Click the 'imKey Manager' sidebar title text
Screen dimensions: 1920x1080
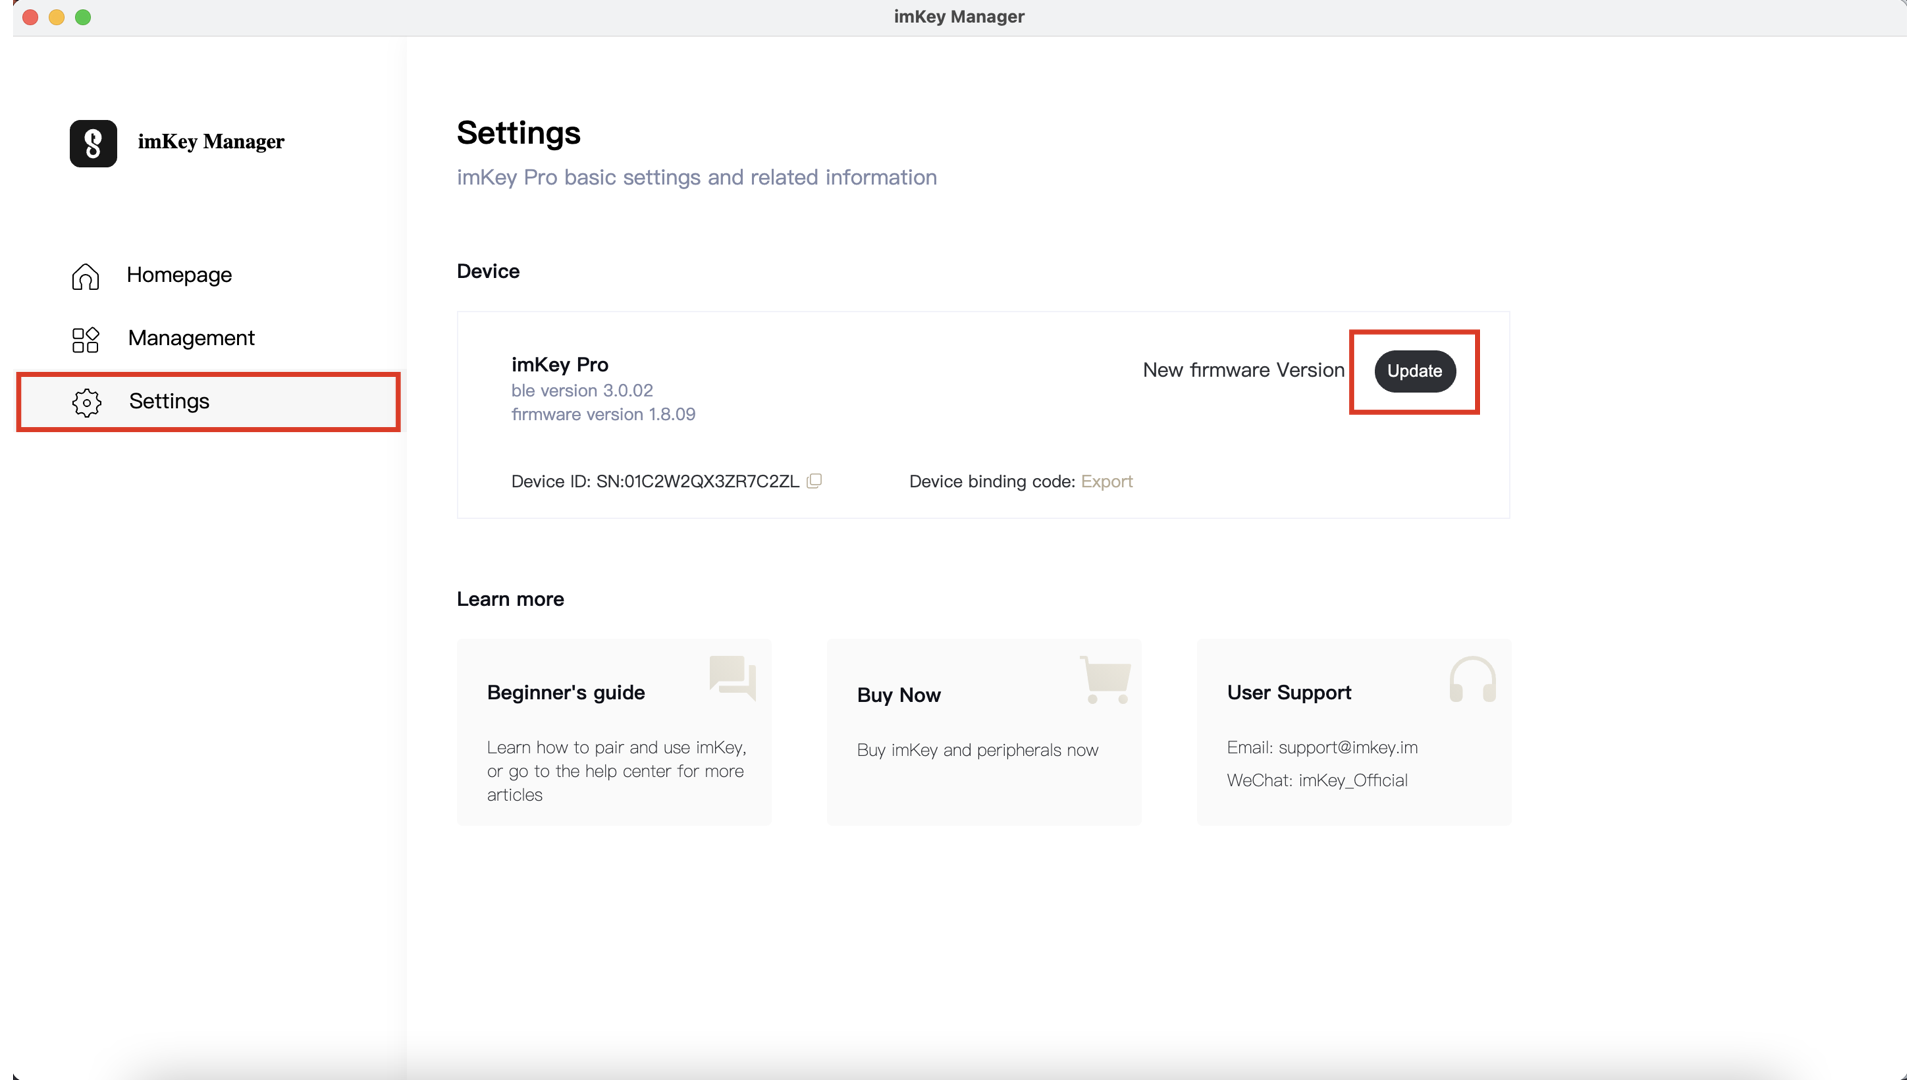pos(211,142)
